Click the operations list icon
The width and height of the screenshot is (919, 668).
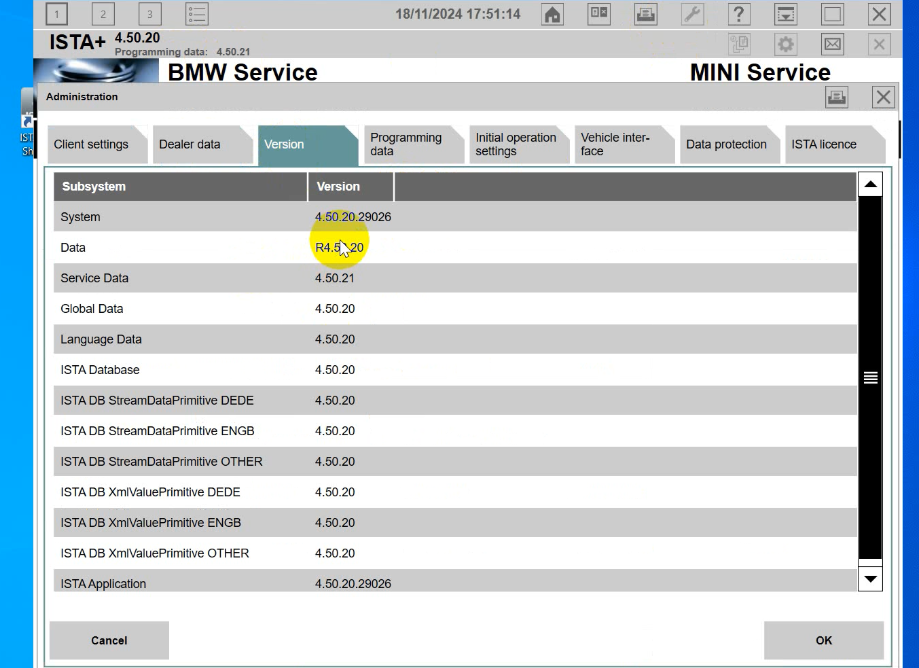coord(197,14)
